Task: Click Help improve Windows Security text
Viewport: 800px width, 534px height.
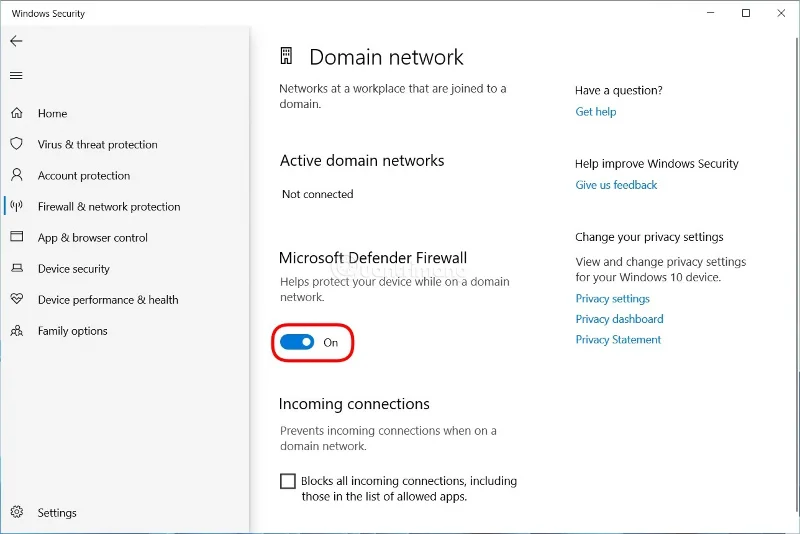Action: 657,164
